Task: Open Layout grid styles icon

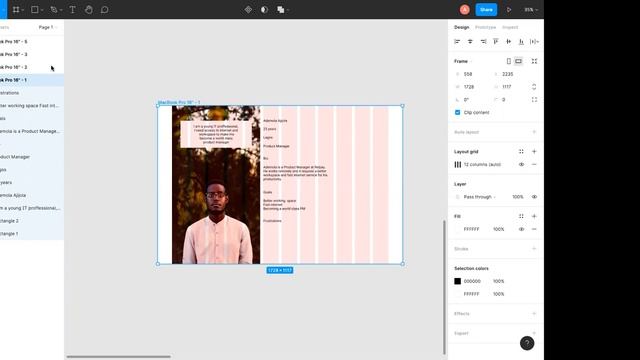Action: (521, 151)
